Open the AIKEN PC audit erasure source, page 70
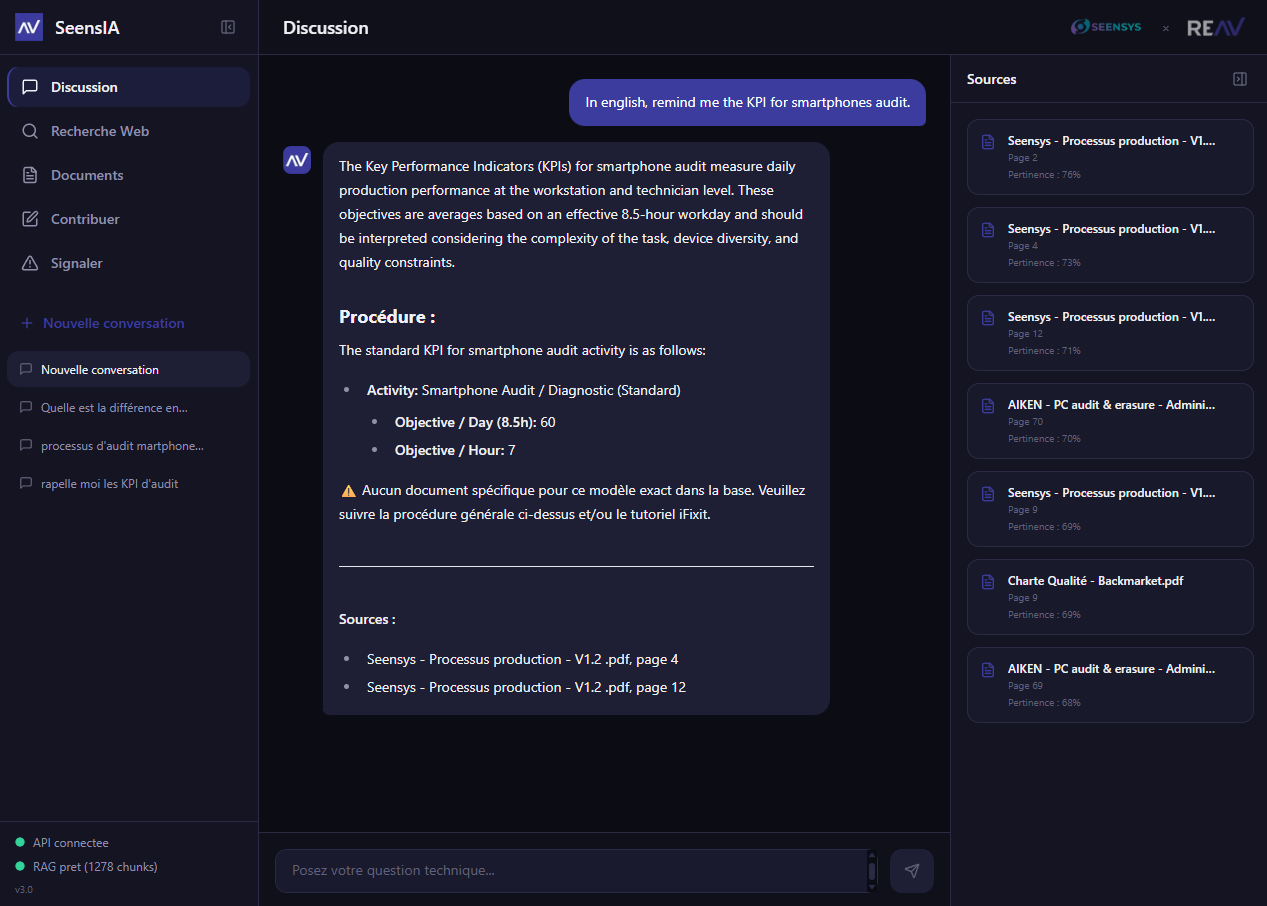 click(1110, 420)
